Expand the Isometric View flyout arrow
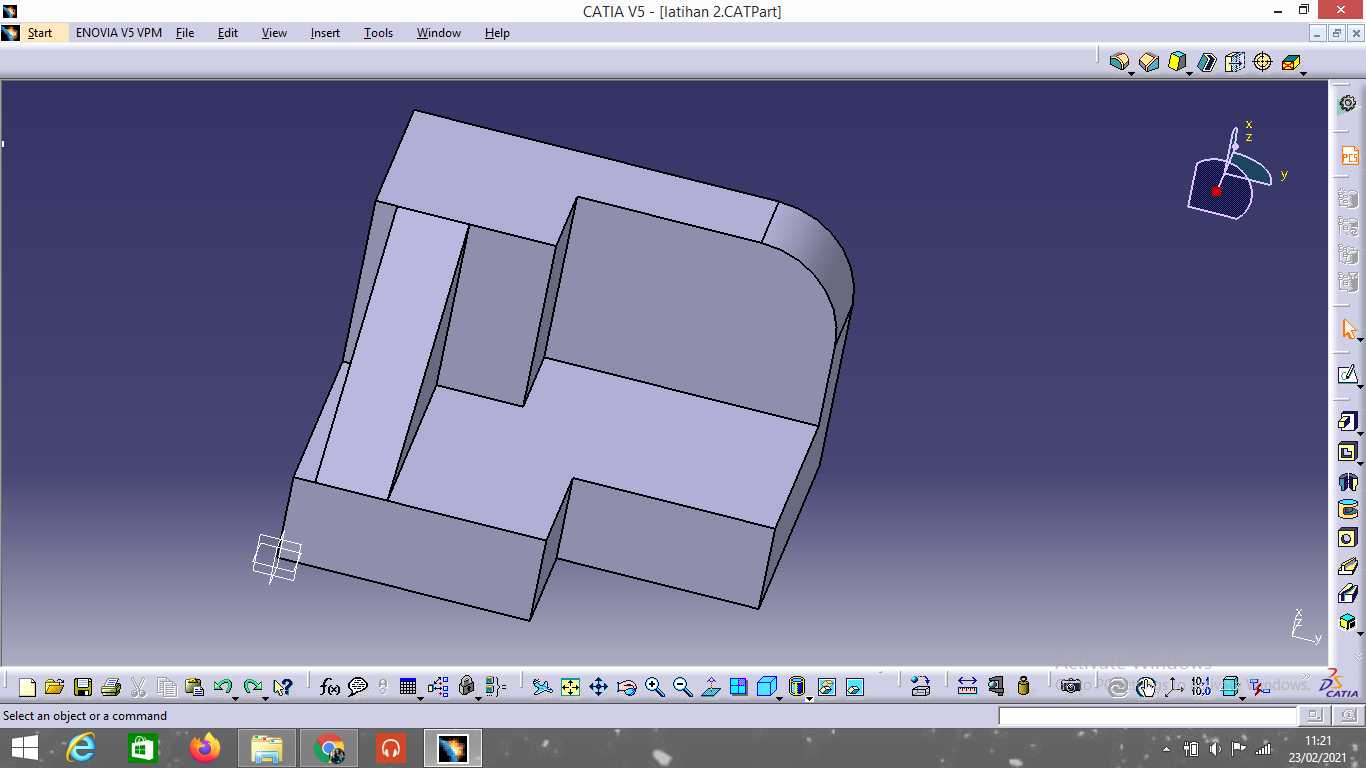Screen dimensions: 1366x768 (780, 697)
